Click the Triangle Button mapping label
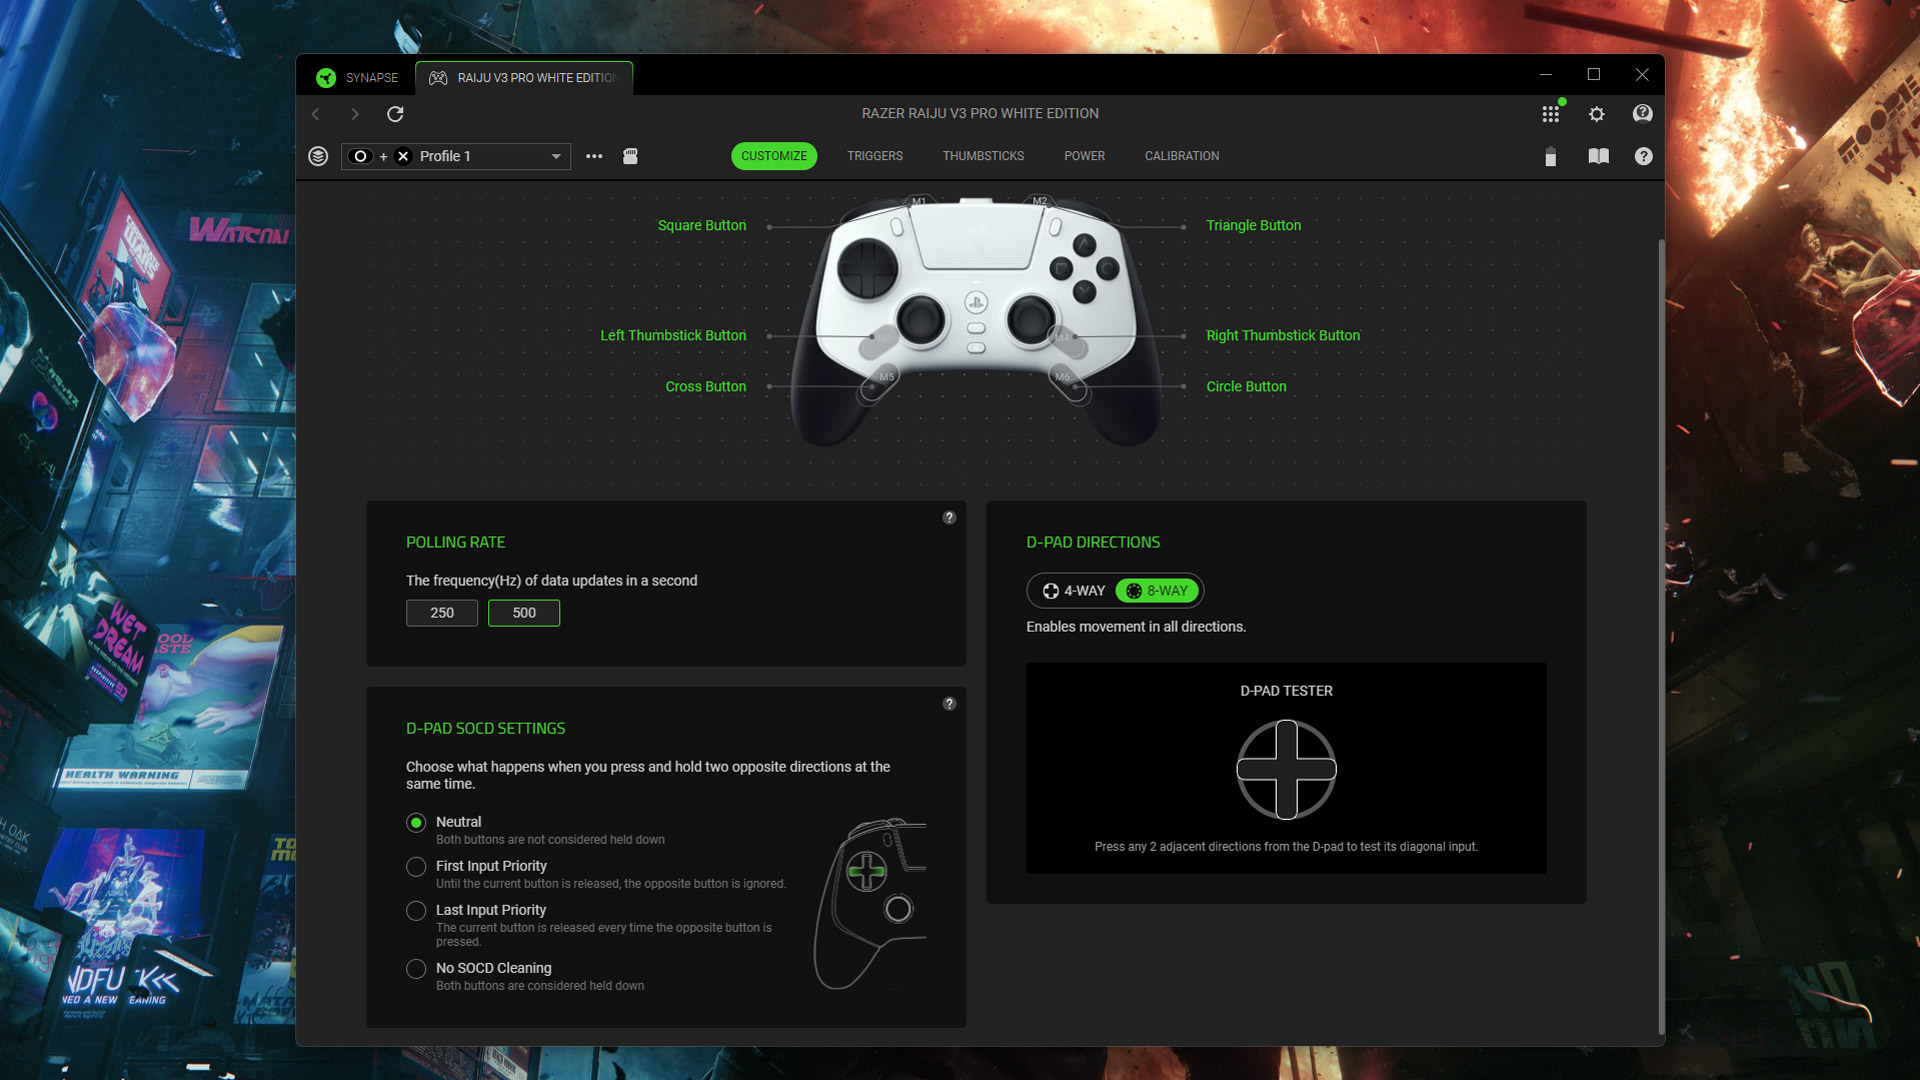This screenshot has height=1080, width=1920. tap(1252, 226)
